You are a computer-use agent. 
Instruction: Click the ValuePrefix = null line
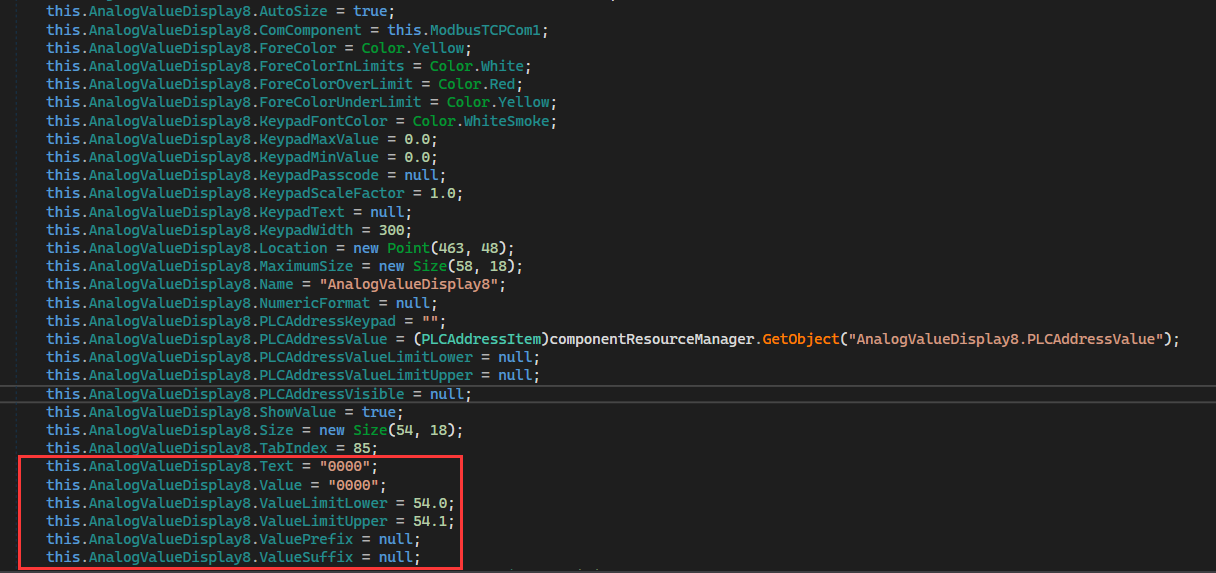click(234, 539)
